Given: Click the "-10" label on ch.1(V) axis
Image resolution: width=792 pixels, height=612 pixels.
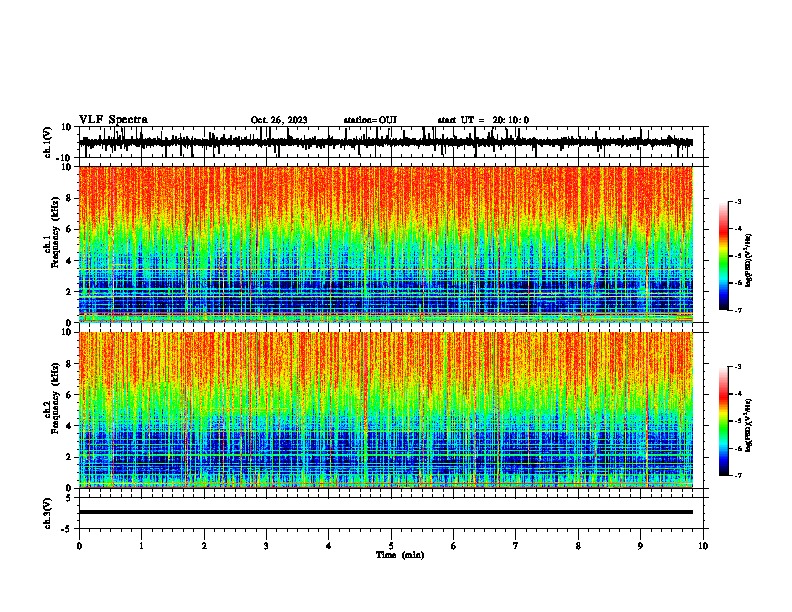Looking at the screenshot, I should 65,158.
